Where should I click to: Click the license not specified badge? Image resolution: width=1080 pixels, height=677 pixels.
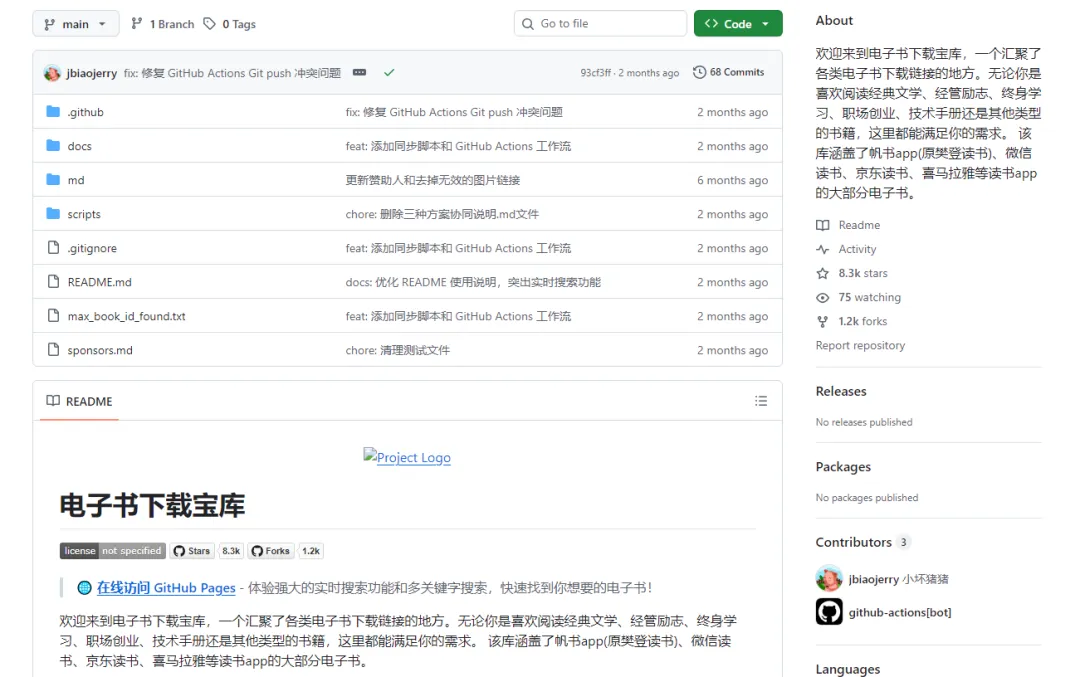click(x=113, y=551)
